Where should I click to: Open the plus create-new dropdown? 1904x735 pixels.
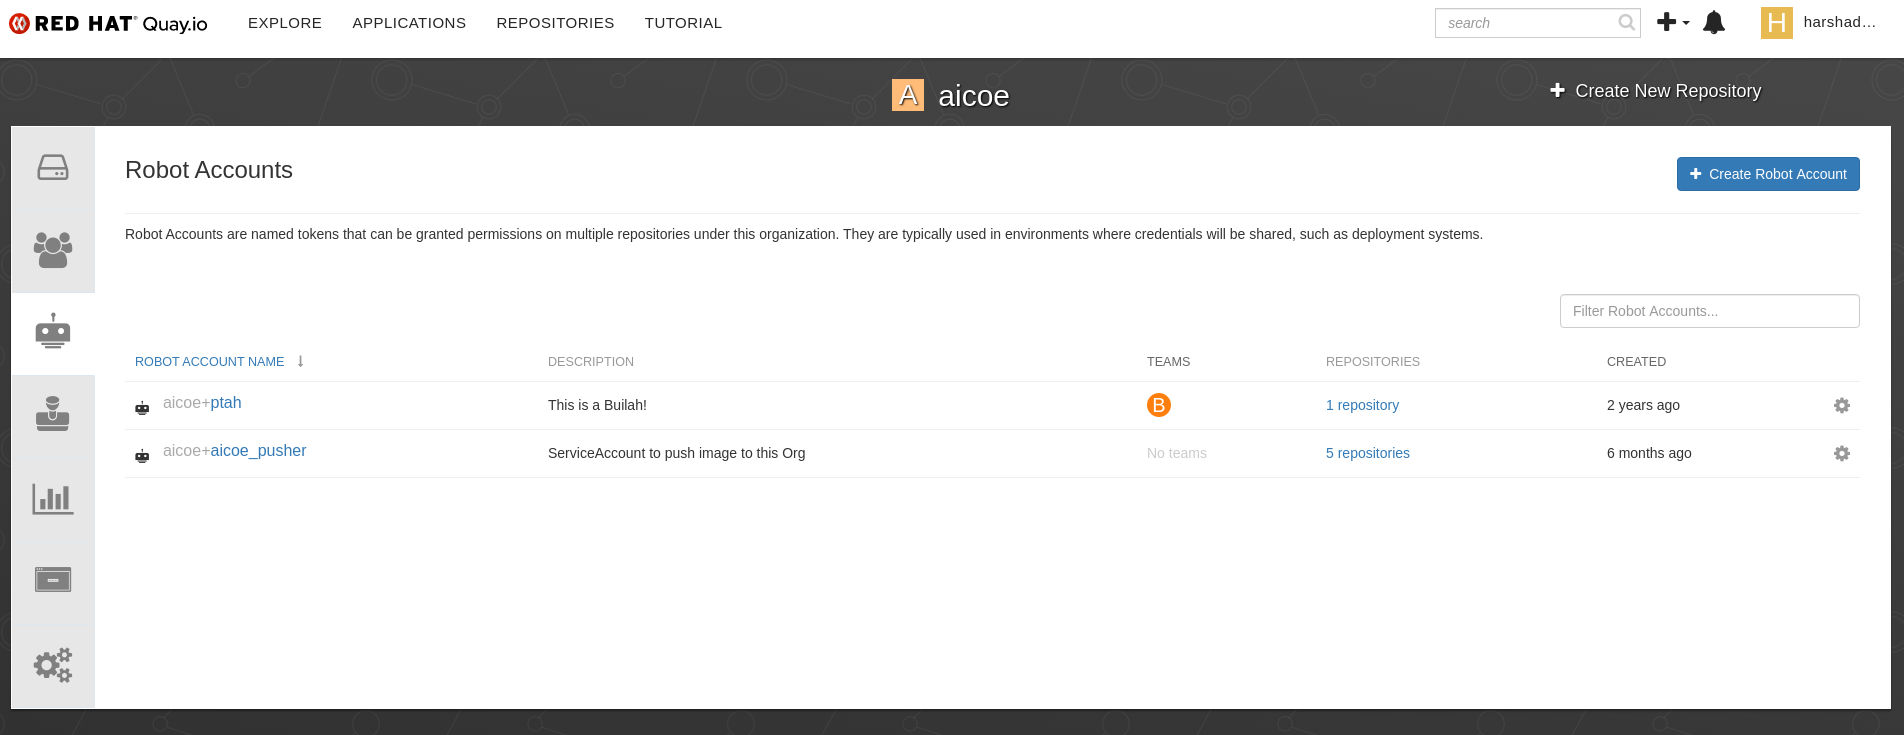tap(1673, 22)
